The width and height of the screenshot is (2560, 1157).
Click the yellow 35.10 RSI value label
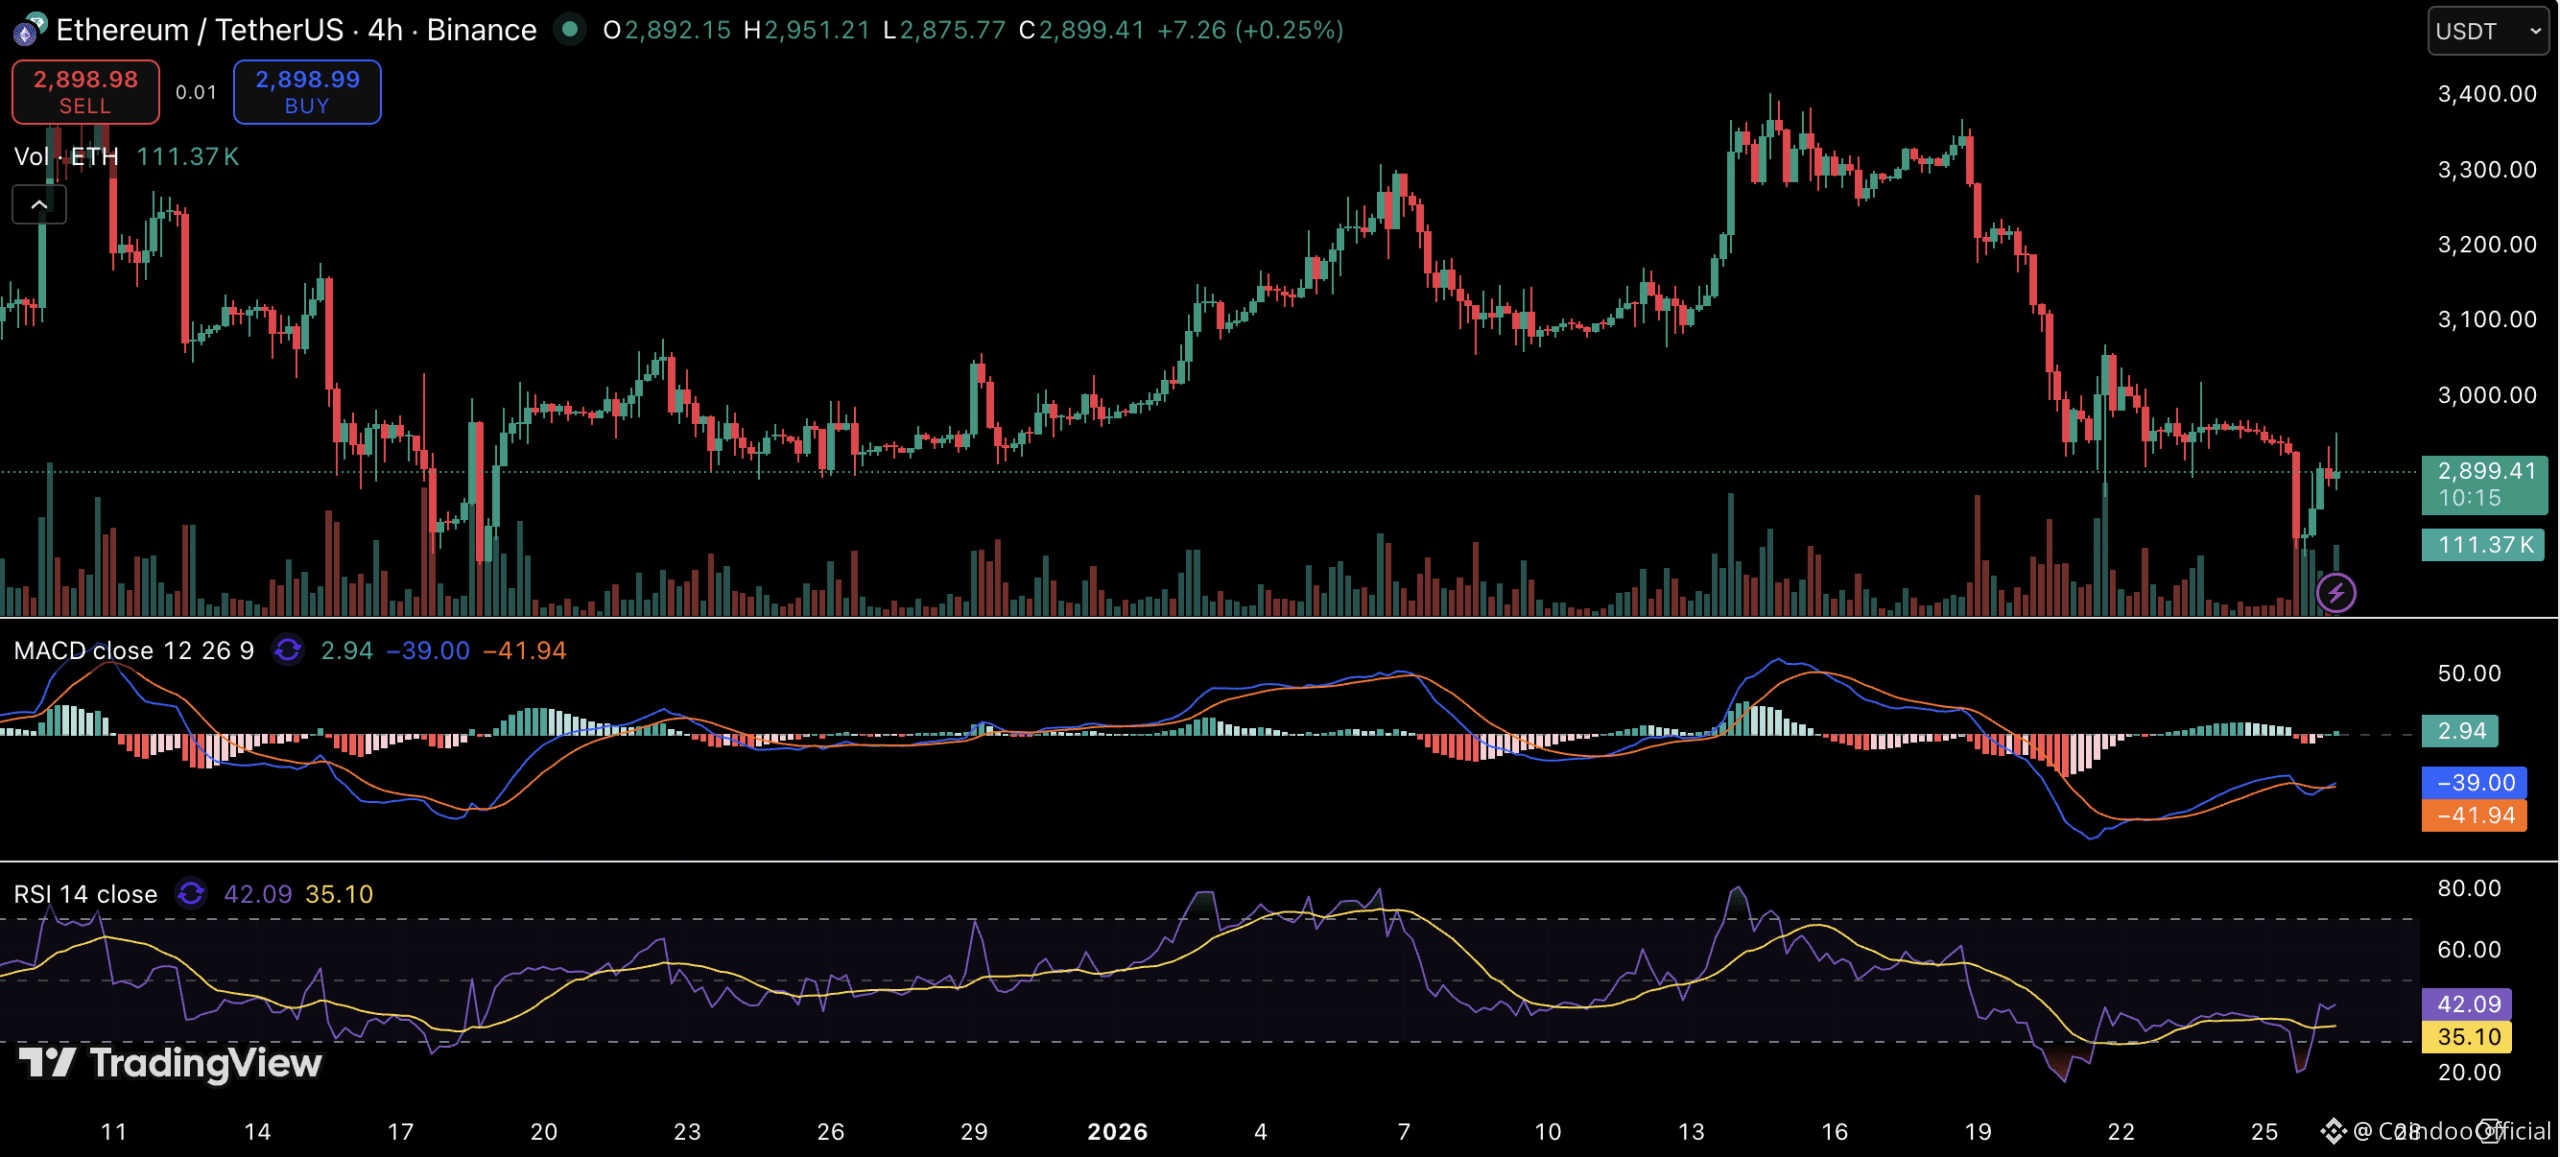[x=2467, y=1037]
